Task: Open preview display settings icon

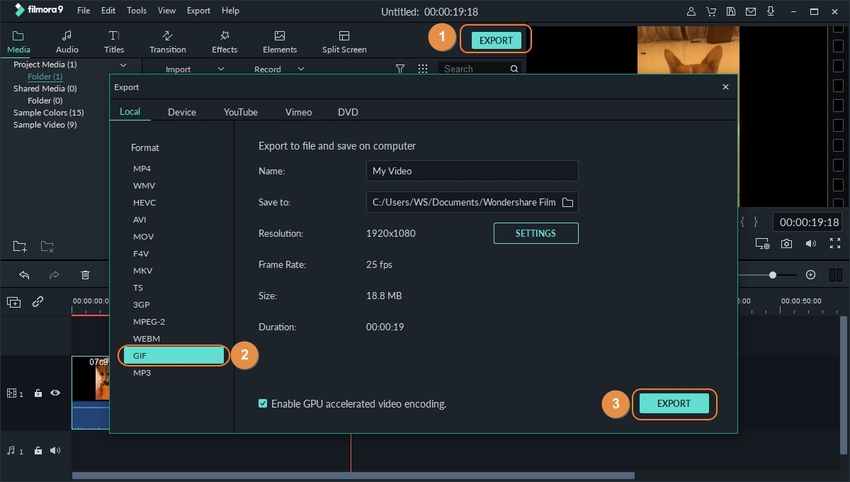Action: click(762, 243)
